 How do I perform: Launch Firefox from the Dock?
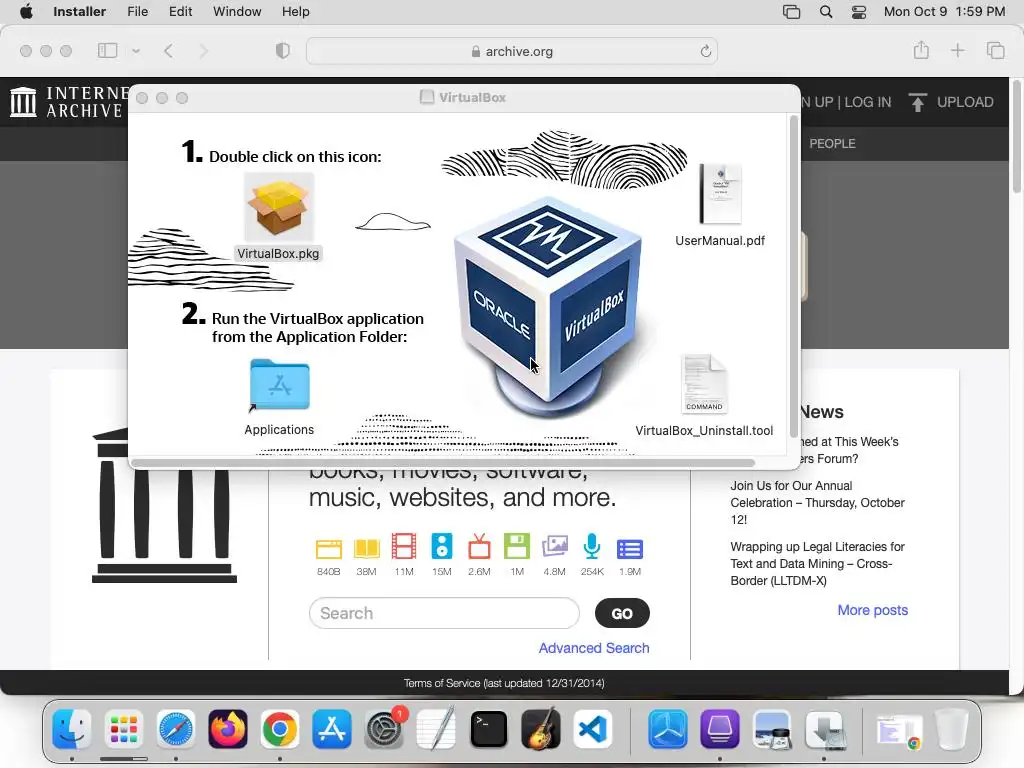[x=228, y=729]
